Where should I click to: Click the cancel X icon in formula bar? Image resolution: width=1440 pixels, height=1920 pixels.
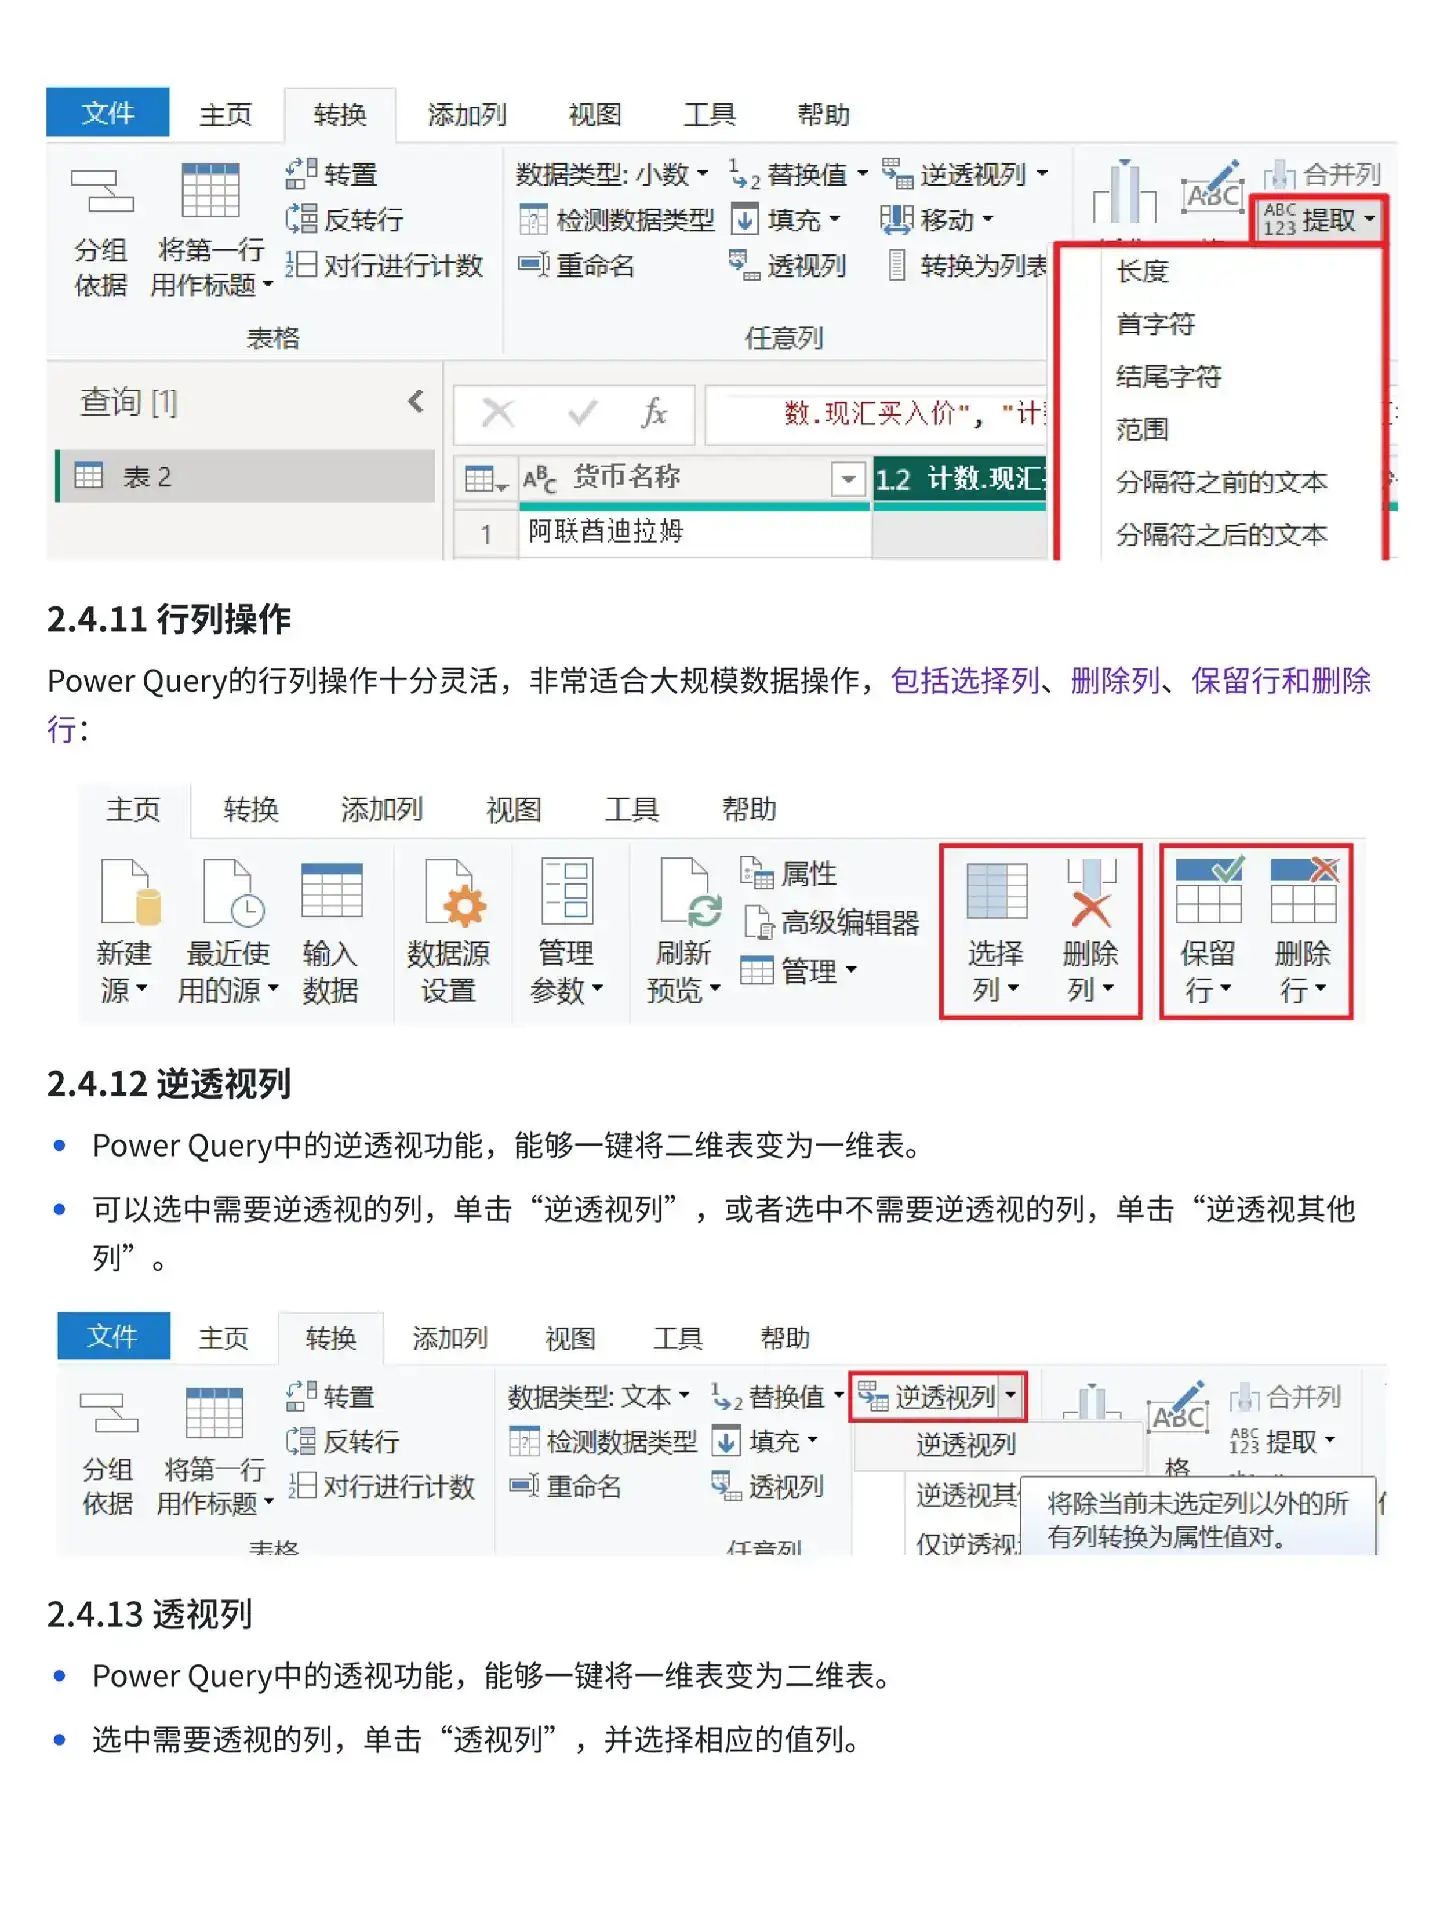click(x=498, y=412)
